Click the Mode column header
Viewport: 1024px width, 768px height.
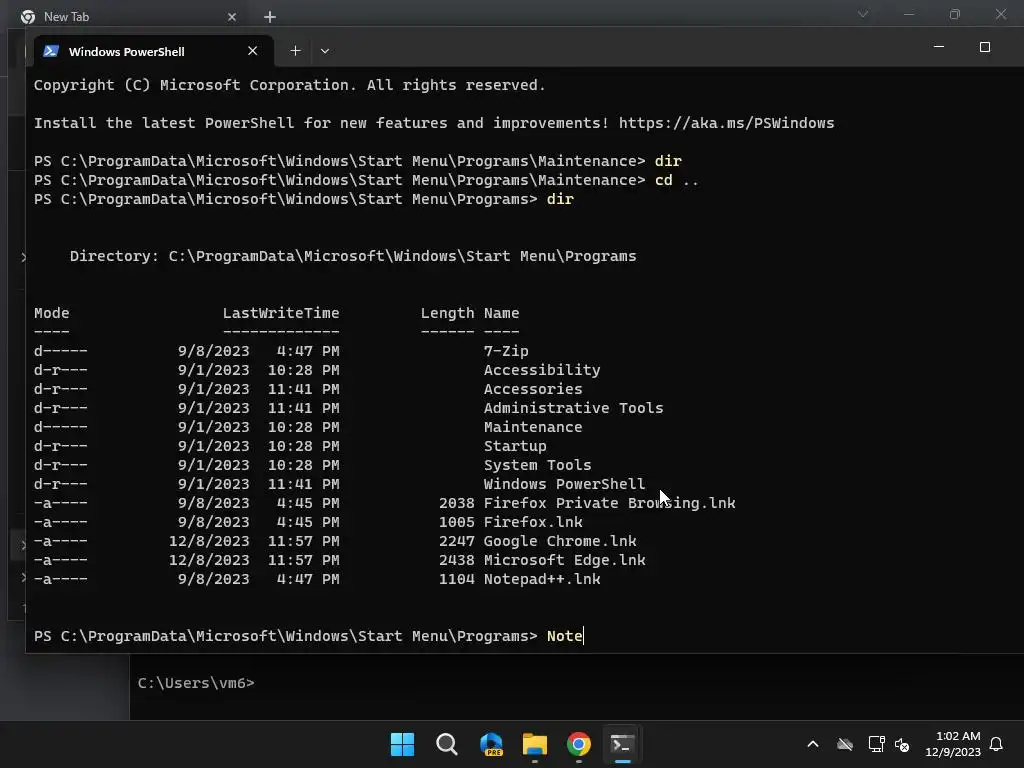52,313
